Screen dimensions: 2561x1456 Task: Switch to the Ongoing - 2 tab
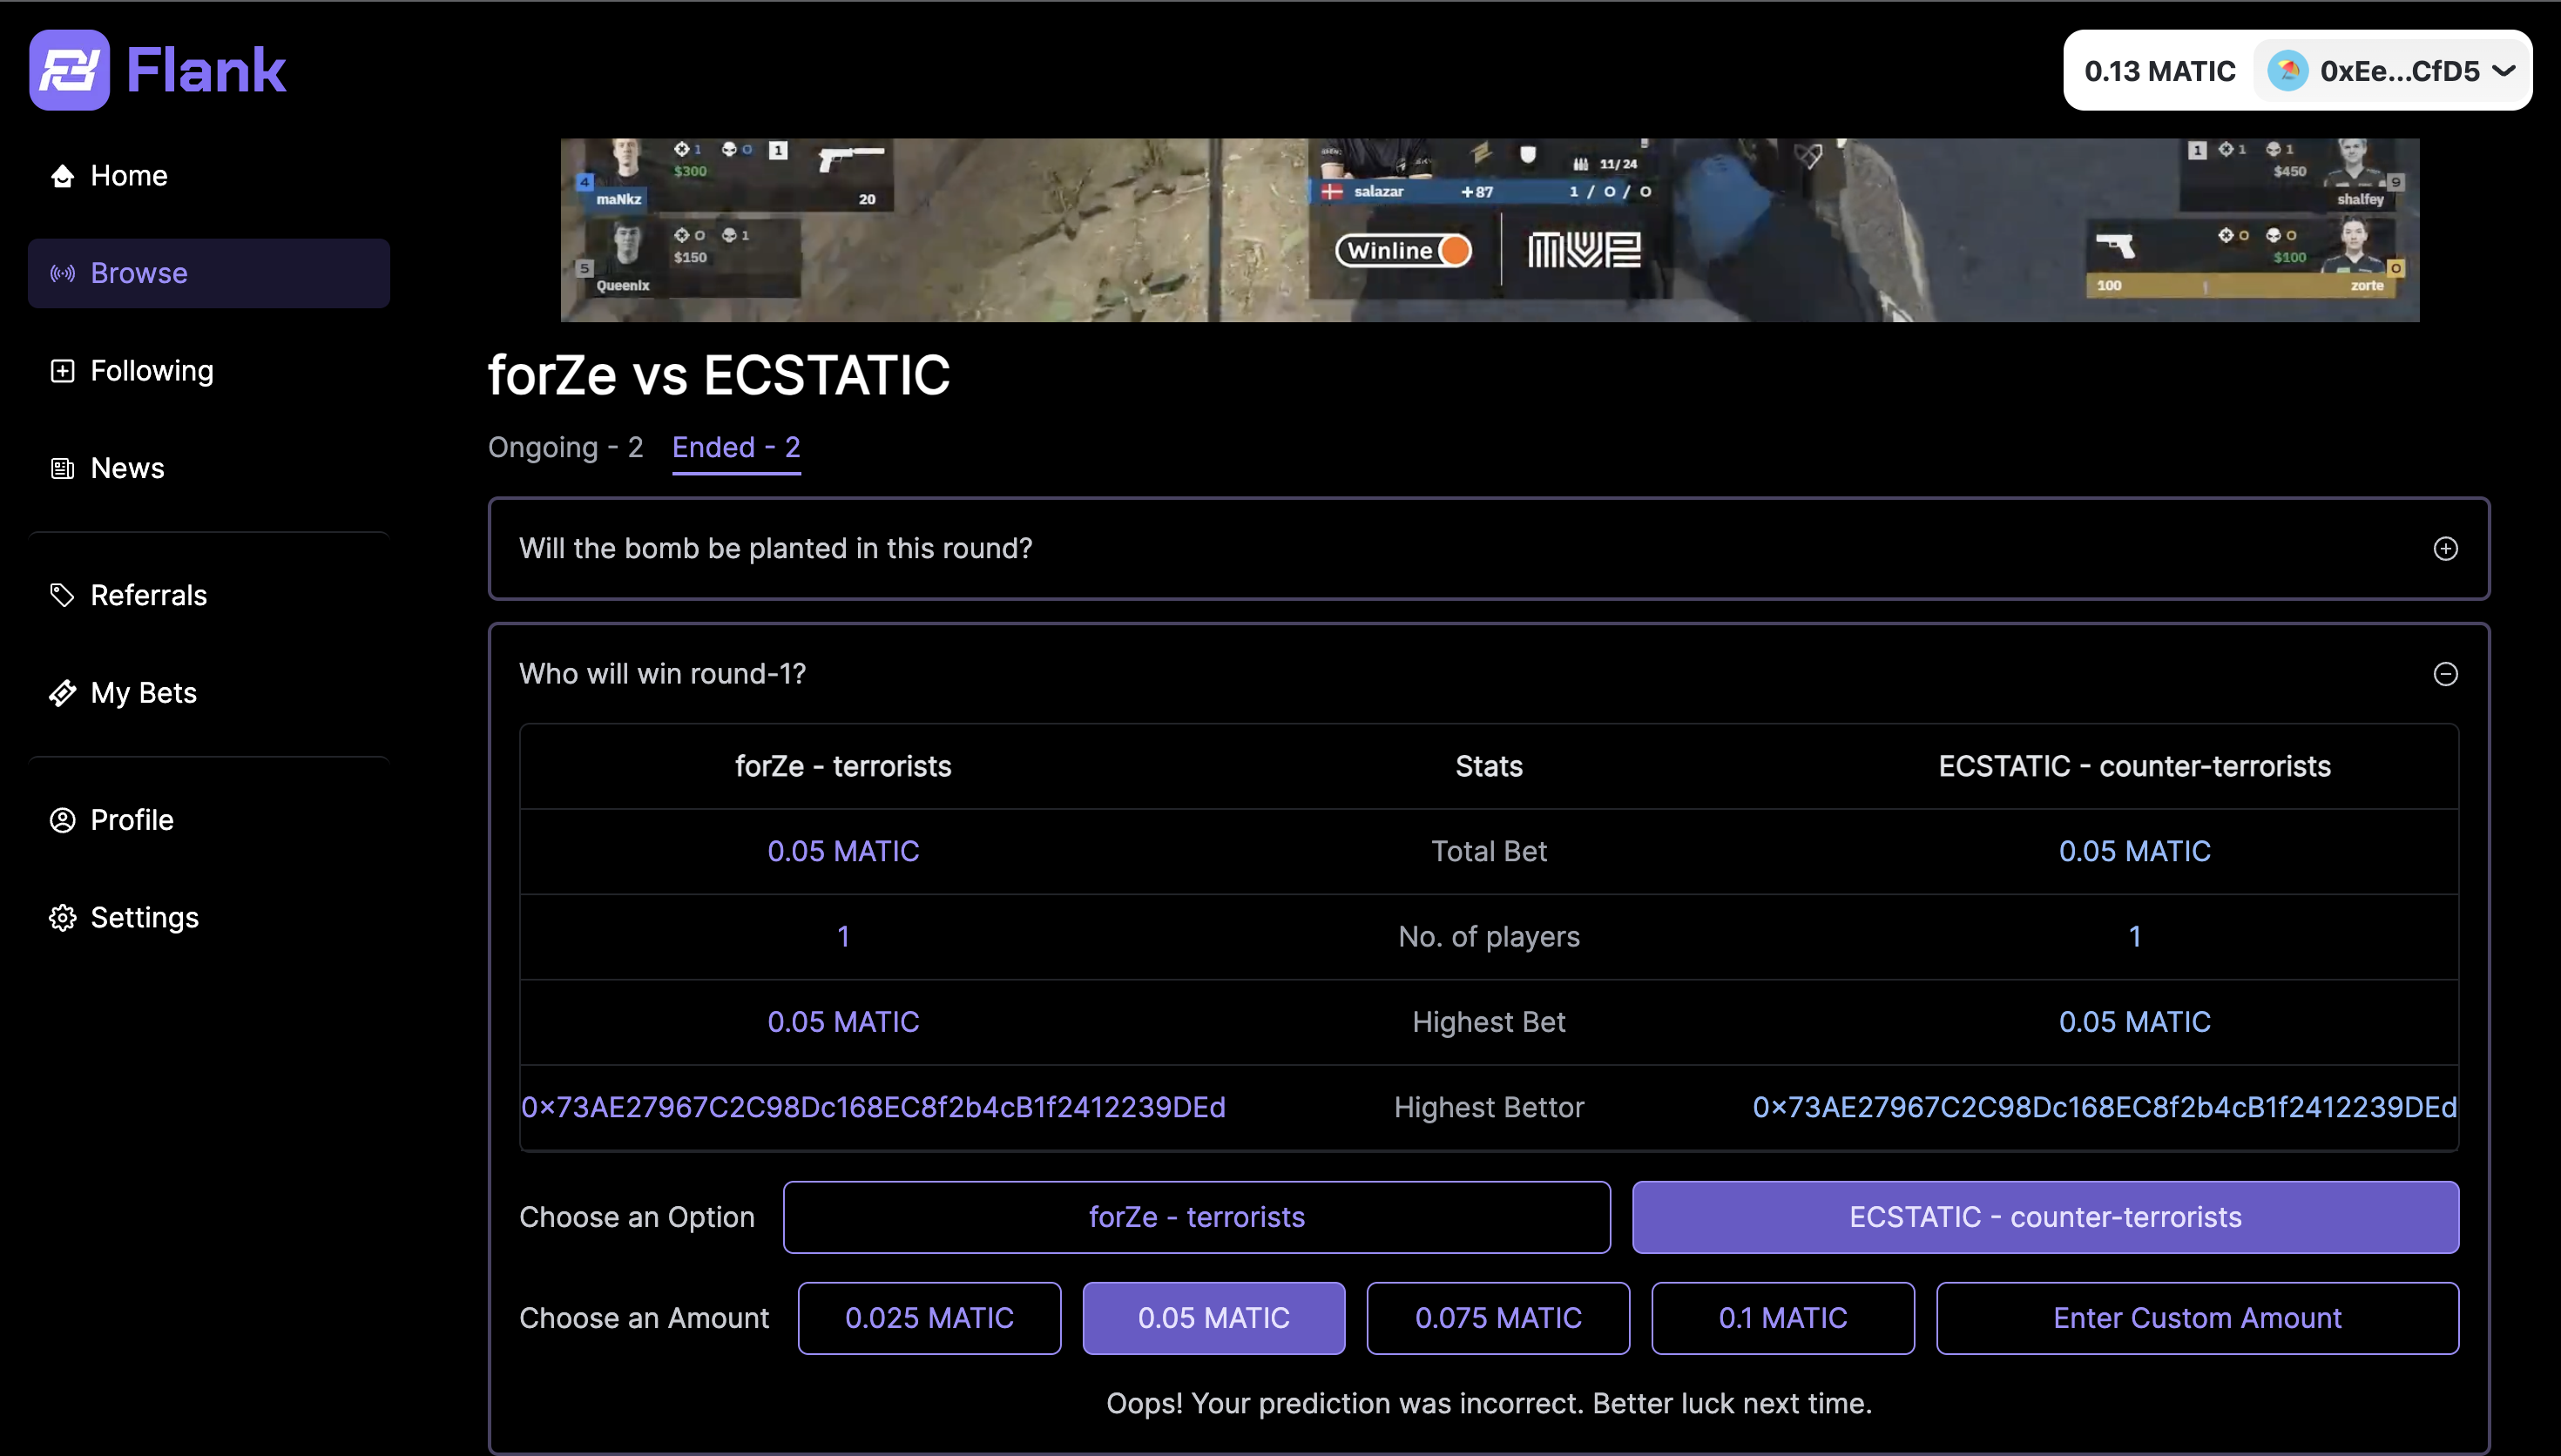(565, 447)
